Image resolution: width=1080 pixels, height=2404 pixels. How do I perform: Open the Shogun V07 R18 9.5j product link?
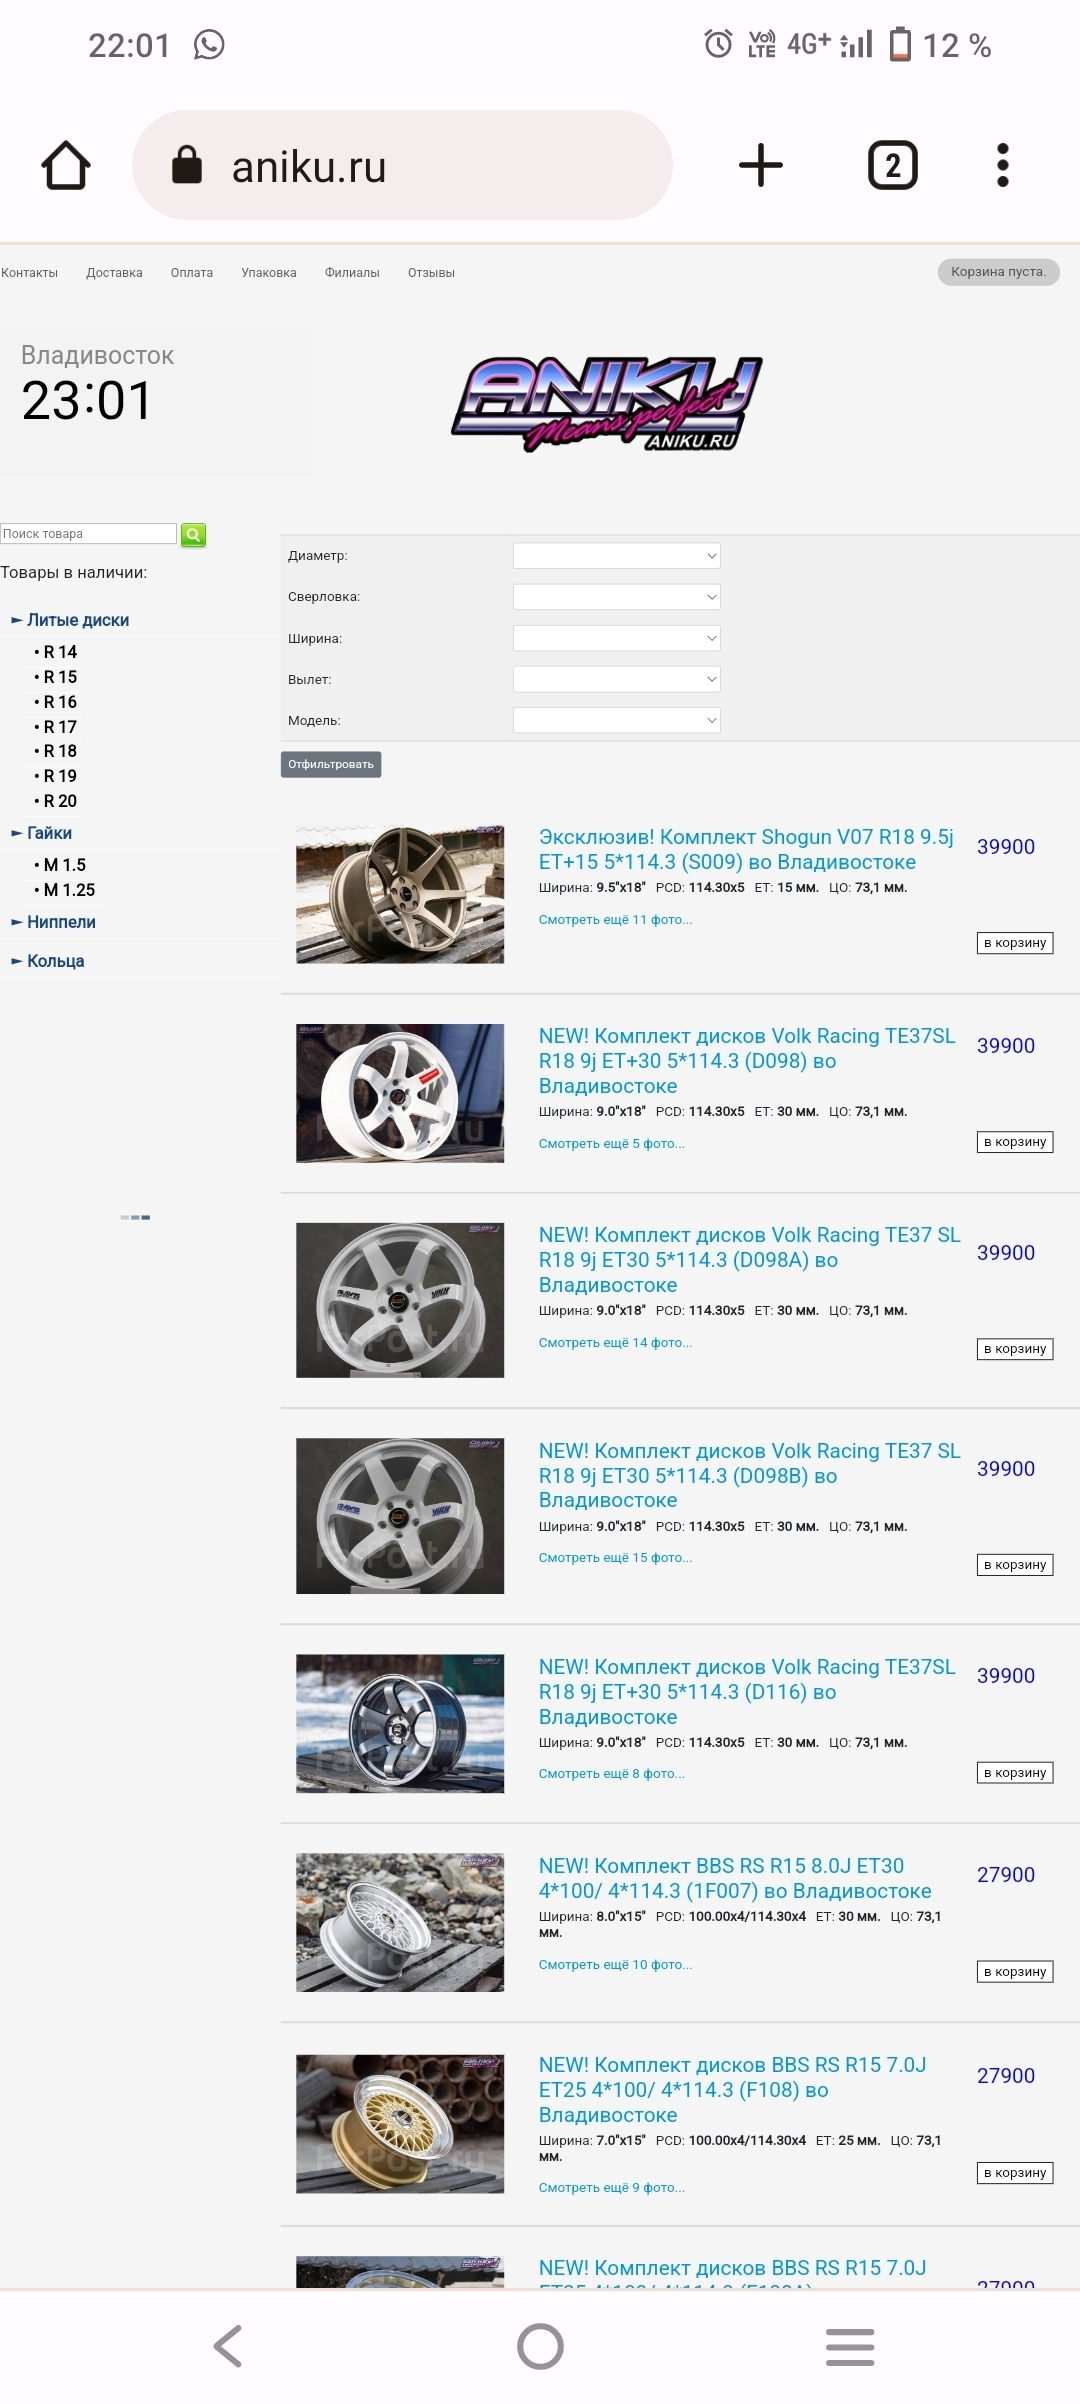point(746,849)
